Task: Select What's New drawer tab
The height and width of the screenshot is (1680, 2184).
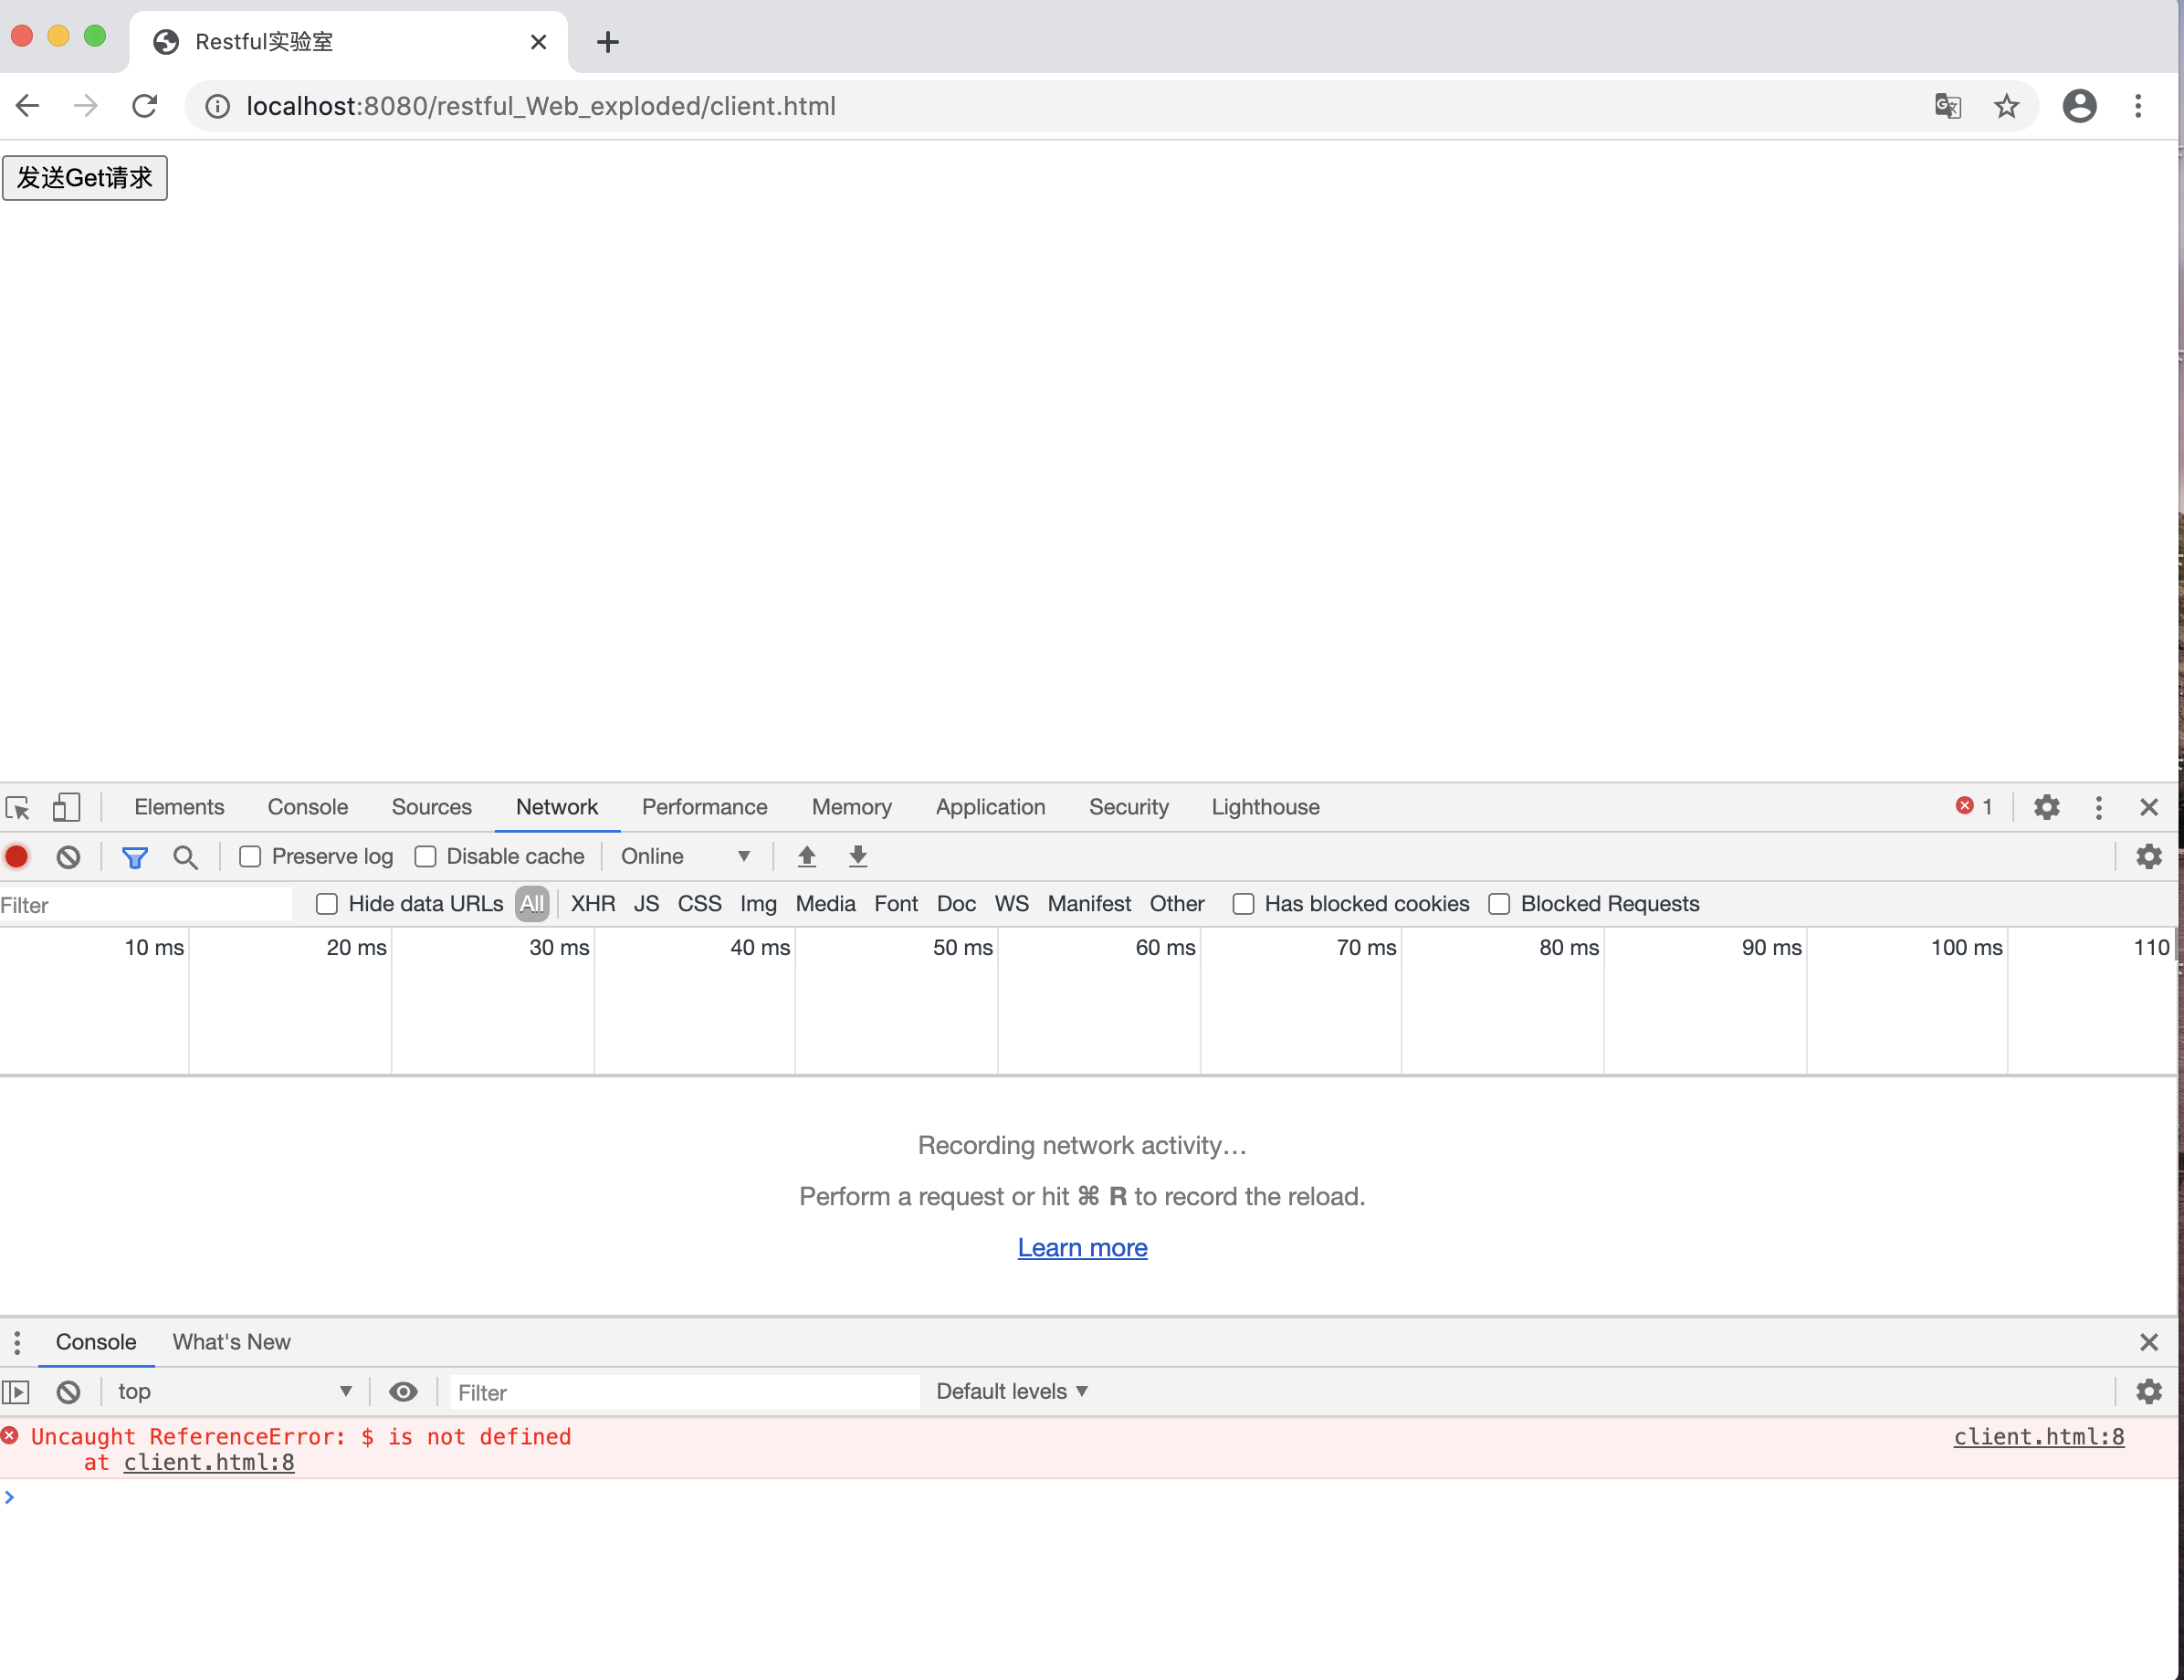Action: [x=231, y=1342]
